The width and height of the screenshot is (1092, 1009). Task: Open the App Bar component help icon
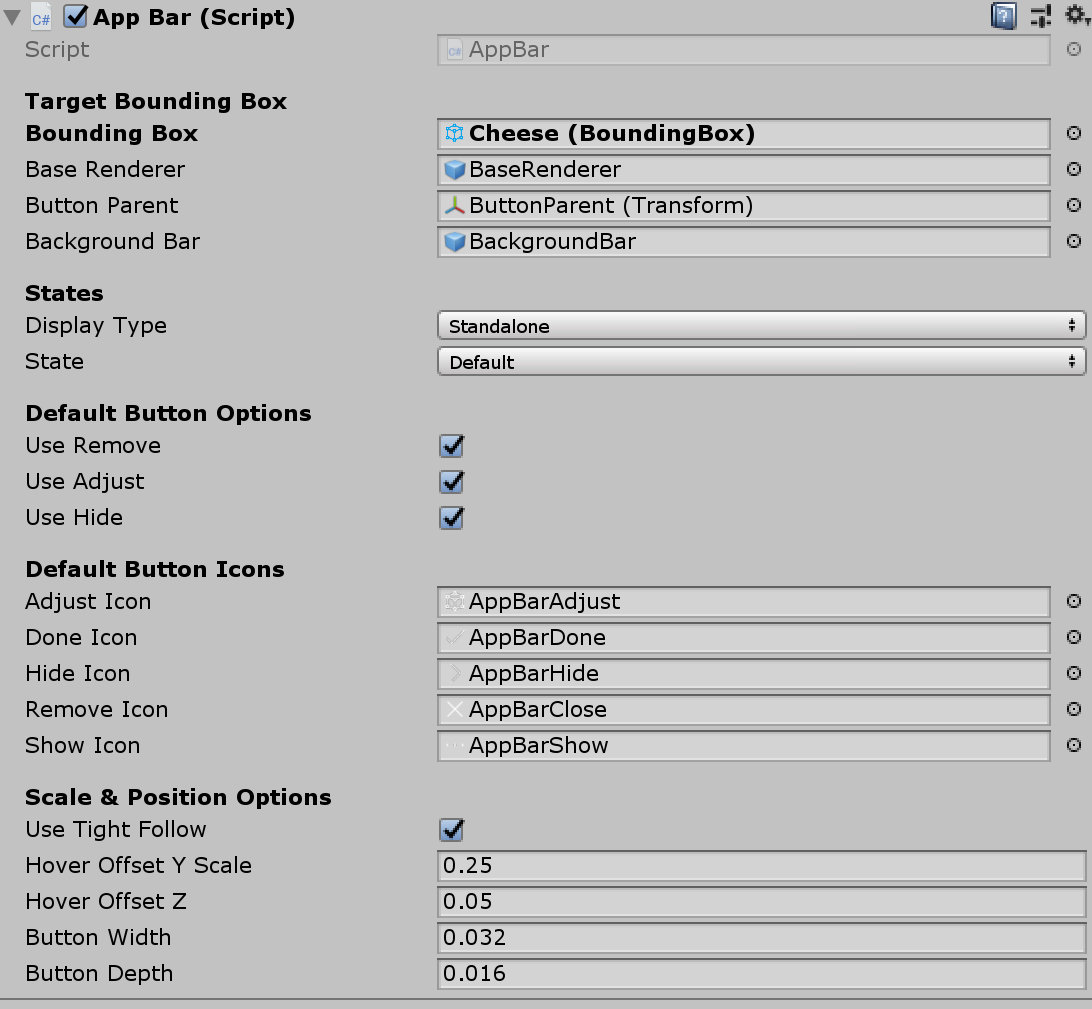click(x=1003, y=16)
